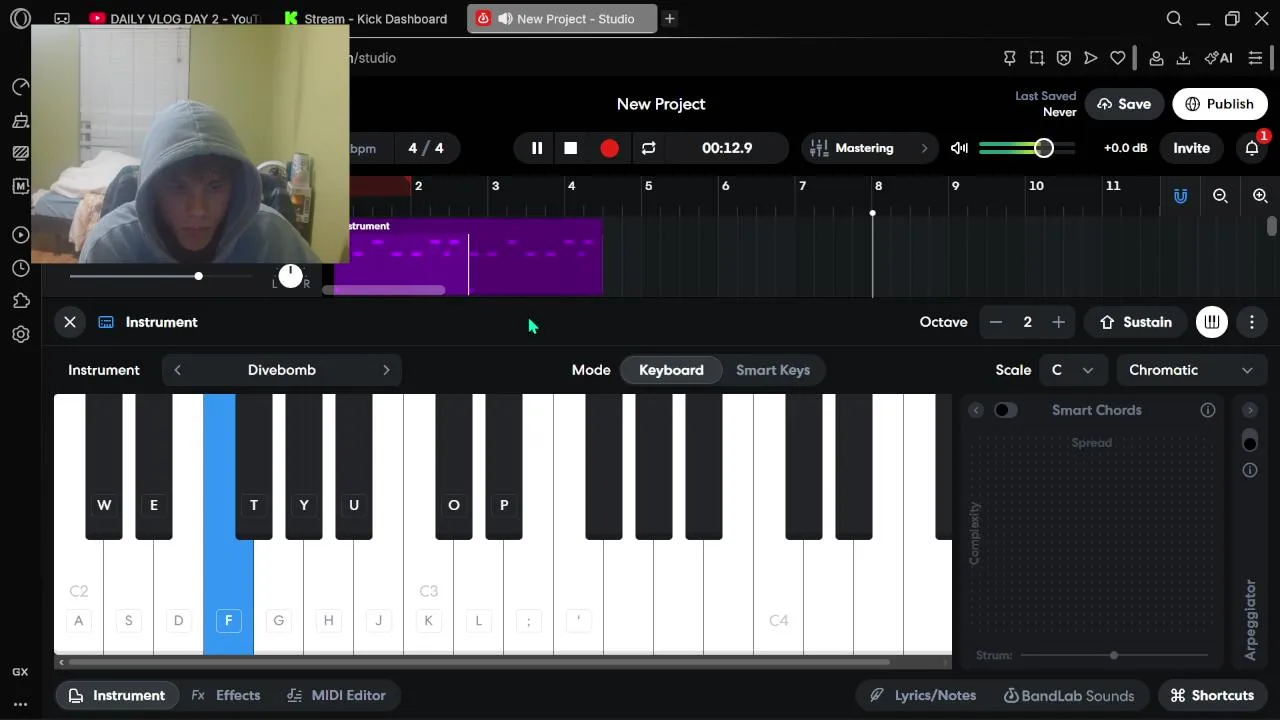Open the Lyrics/Notes panel
Viewport: 1280px width, 720px height.
click(922, 695)
